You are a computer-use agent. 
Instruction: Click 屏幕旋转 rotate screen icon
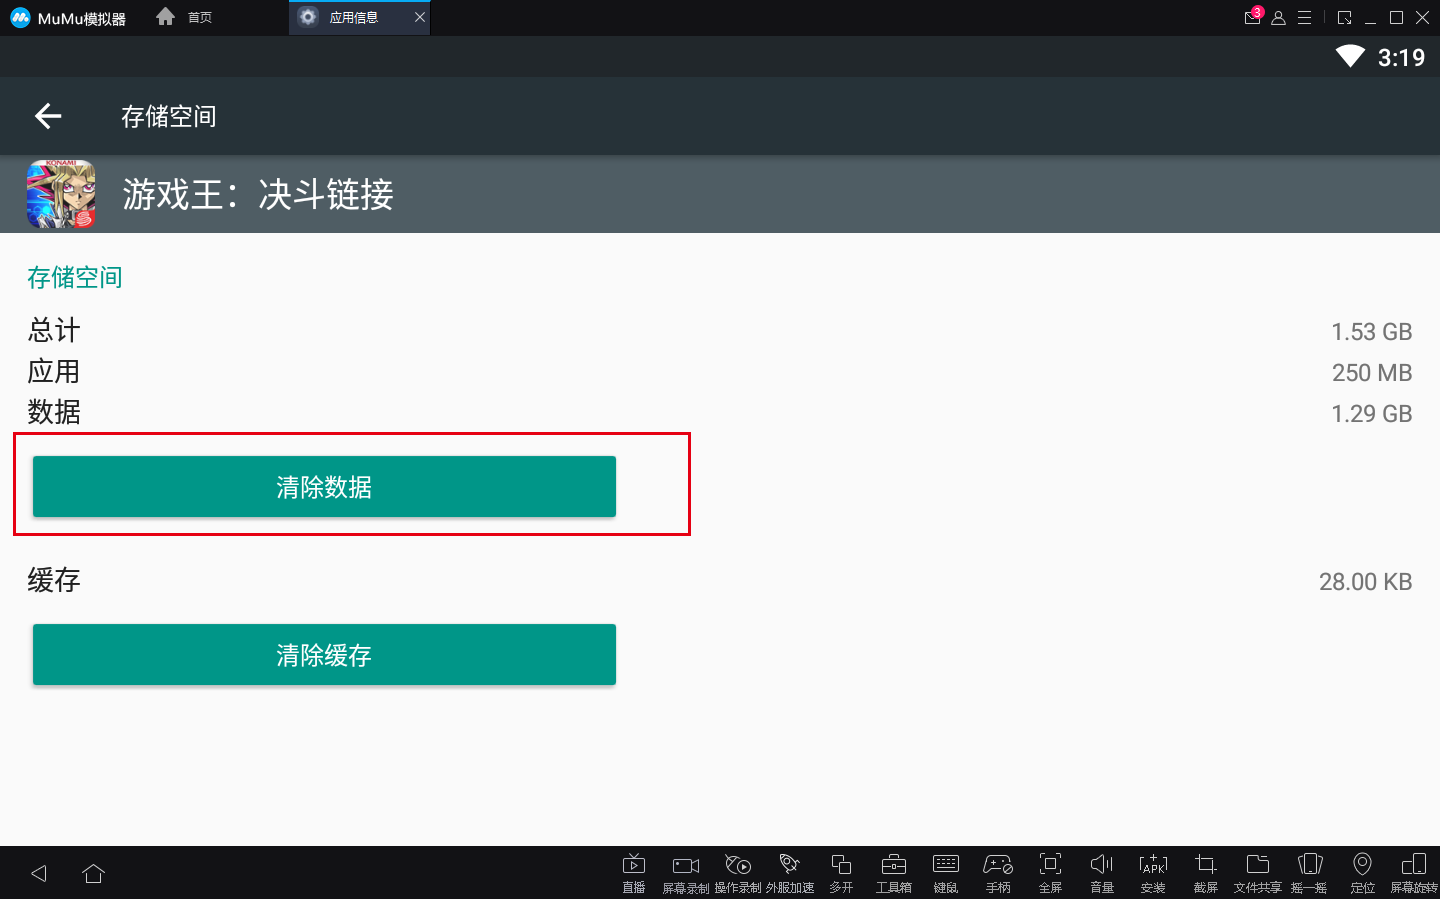[1414, 872]
